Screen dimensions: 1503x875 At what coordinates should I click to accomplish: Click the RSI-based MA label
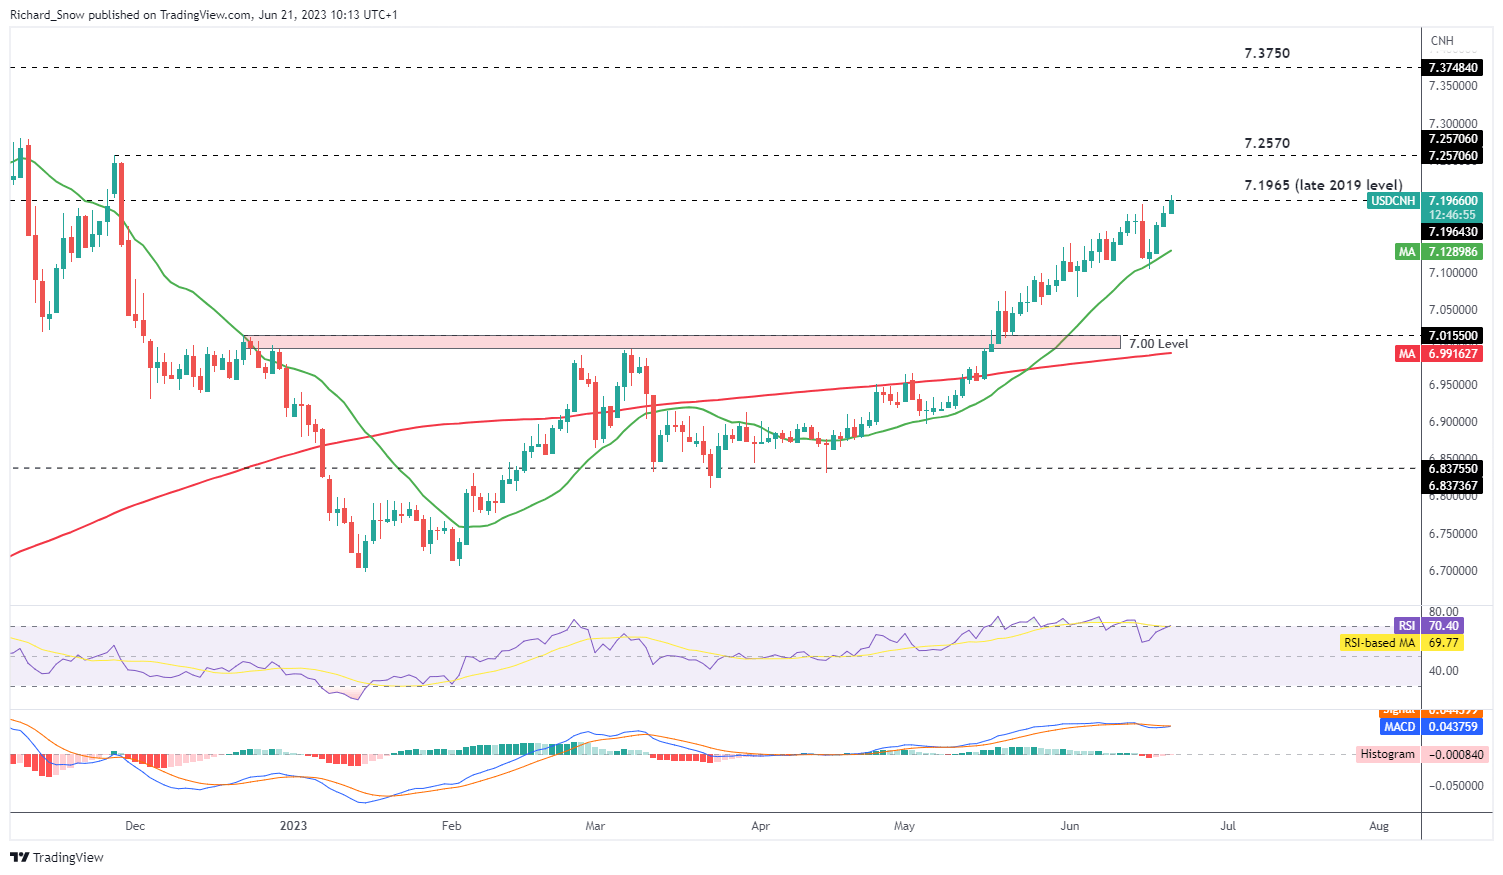click(1379, 643)
